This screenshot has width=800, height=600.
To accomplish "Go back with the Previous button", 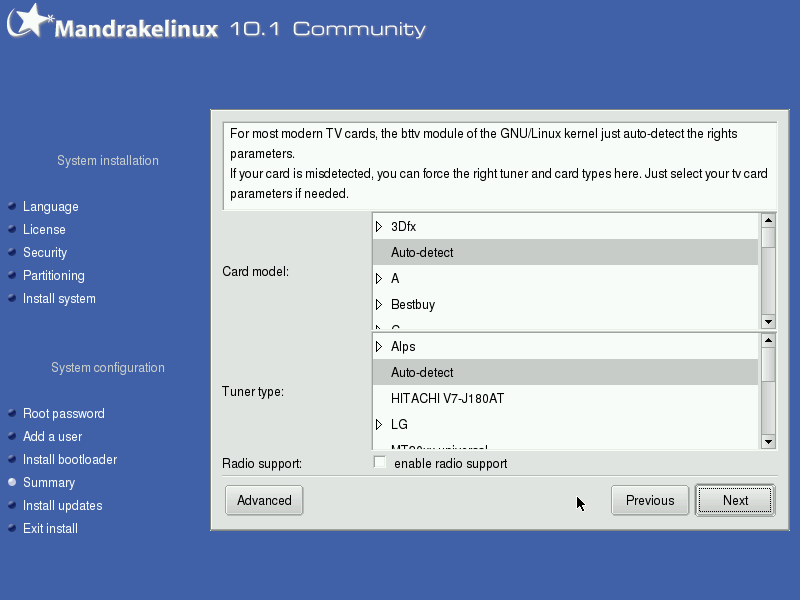I will (650, 501).
